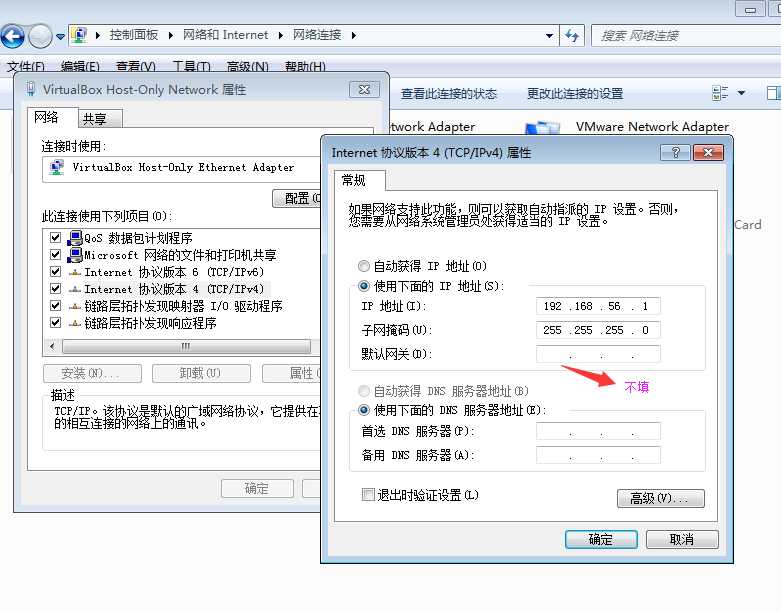The width and height of the screenshot is (781, 612).
Task: Click the change view icon in the toolbar
Action: 720,93
